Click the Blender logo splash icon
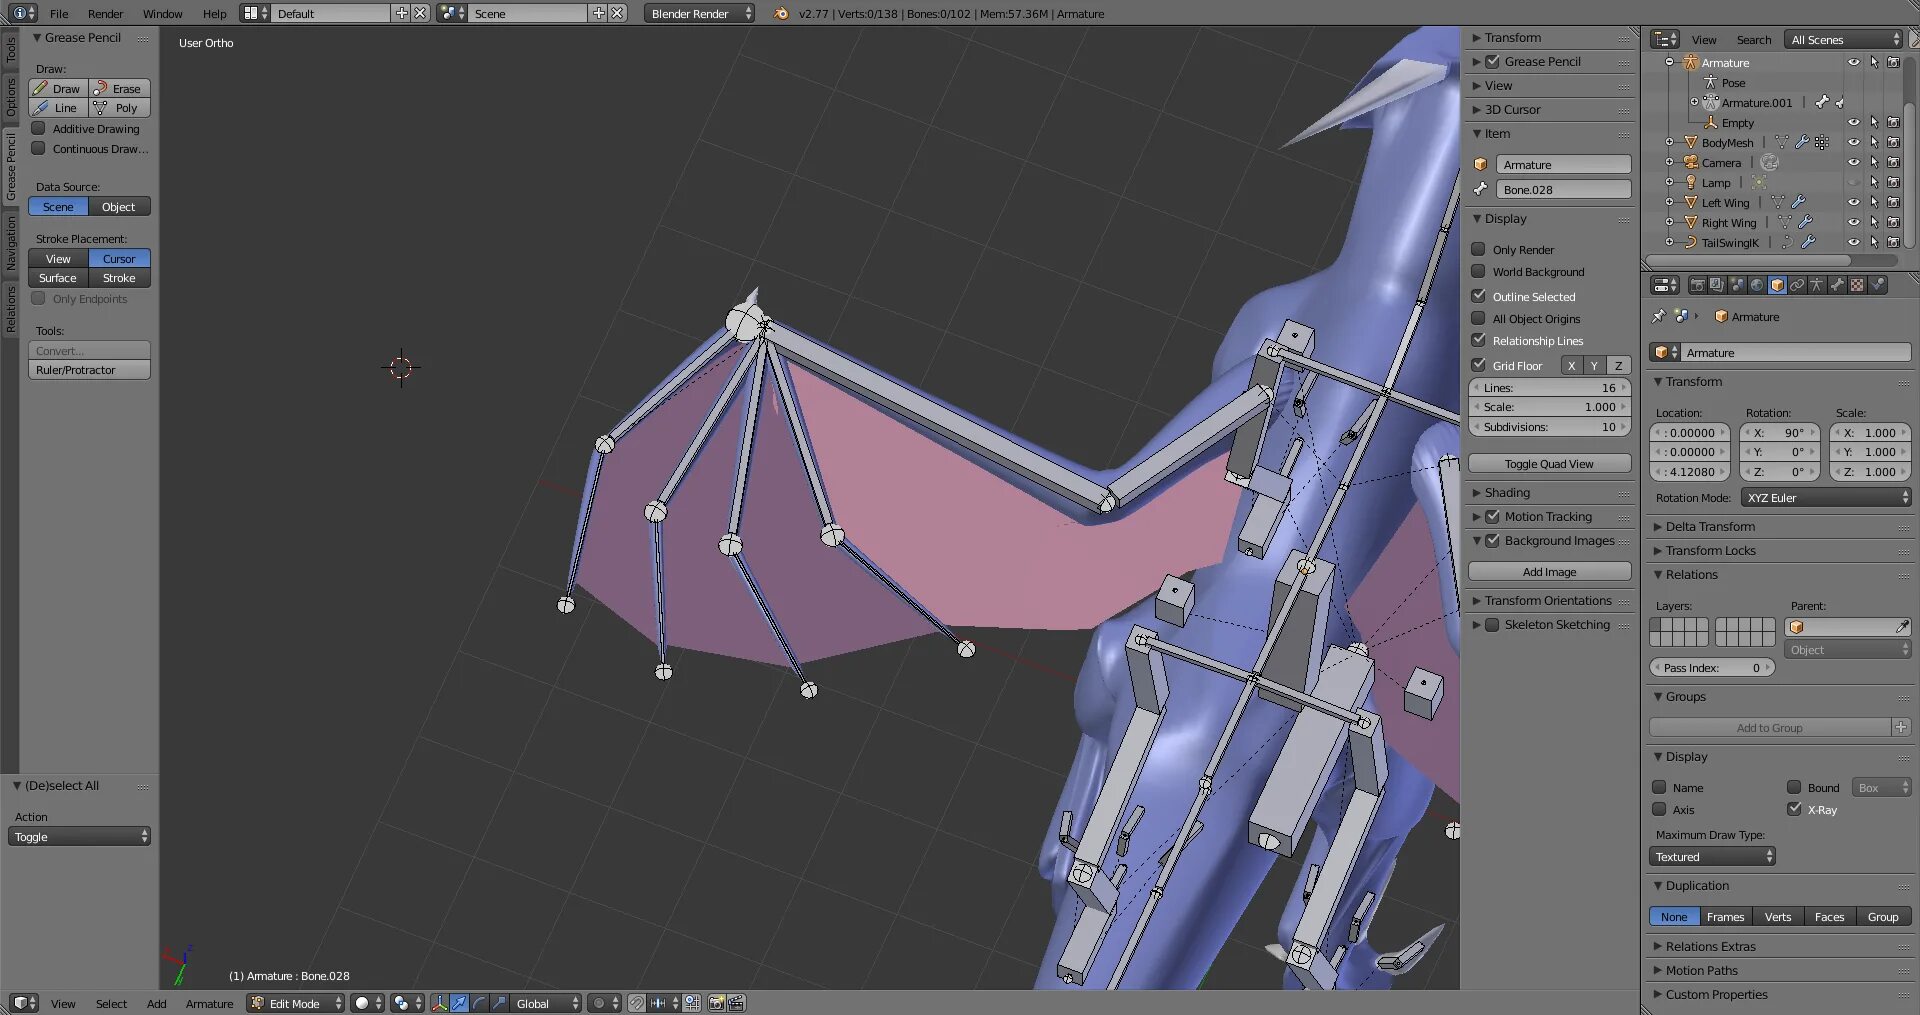Viewport: 1920px width, 1015px height. coord(781,13)
